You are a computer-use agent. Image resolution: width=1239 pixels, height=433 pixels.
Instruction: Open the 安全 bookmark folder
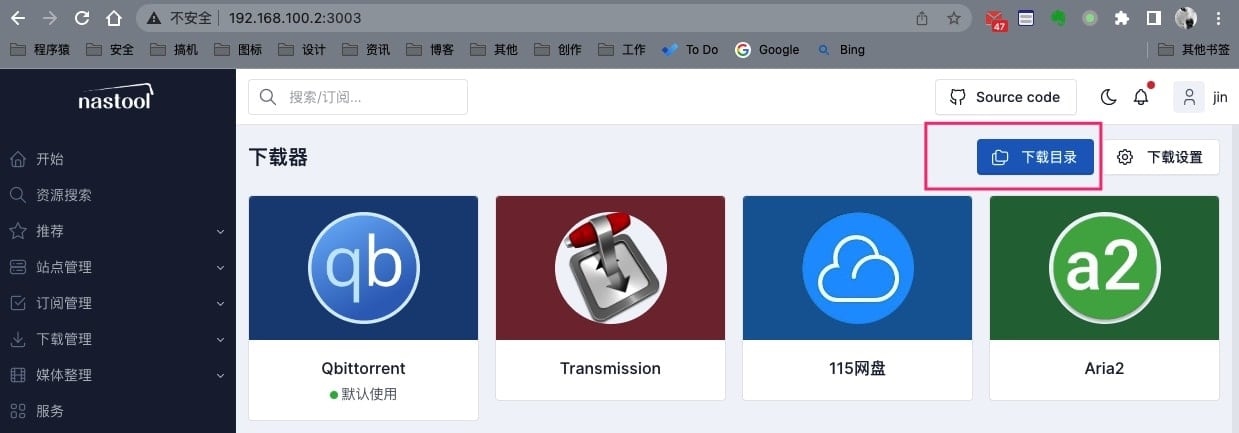110,49
